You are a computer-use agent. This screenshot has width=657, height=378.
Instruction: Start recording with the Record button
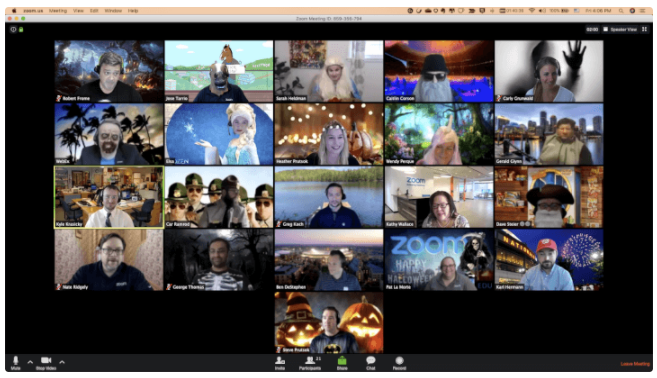click(399, 362)
